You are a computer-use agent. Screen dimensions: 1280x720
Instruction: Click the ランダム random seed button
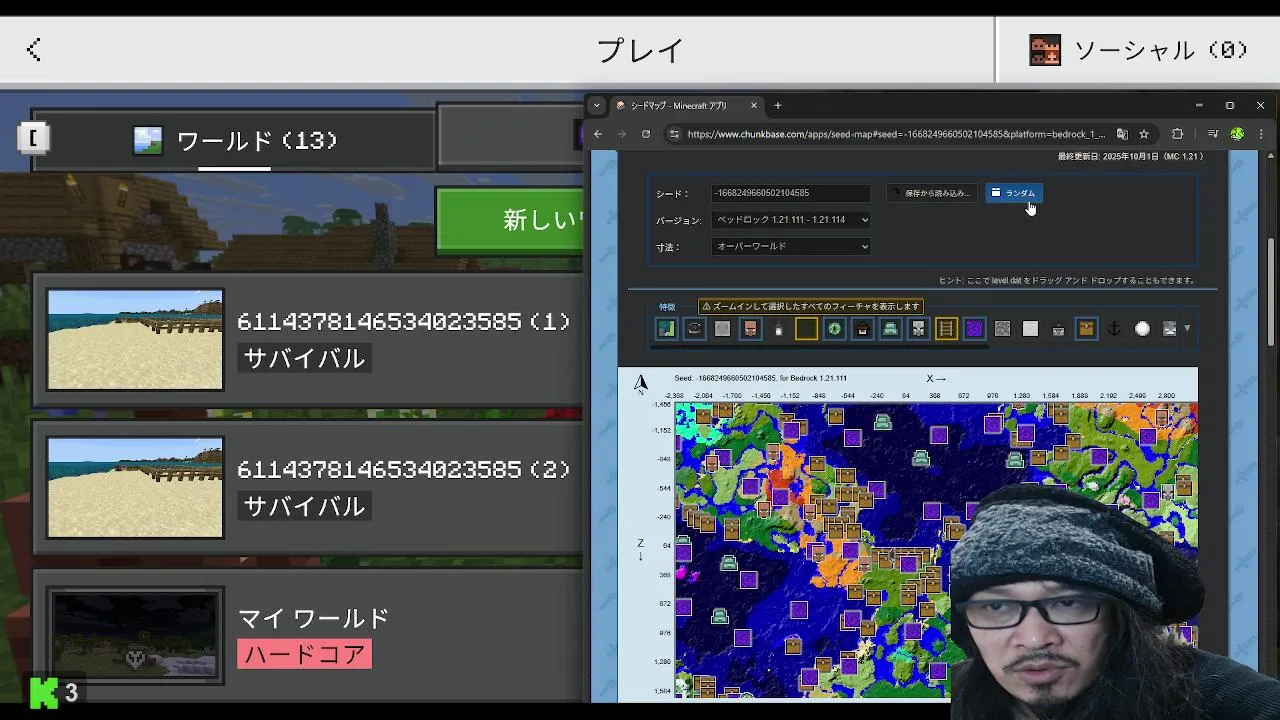click(1014, 193)
